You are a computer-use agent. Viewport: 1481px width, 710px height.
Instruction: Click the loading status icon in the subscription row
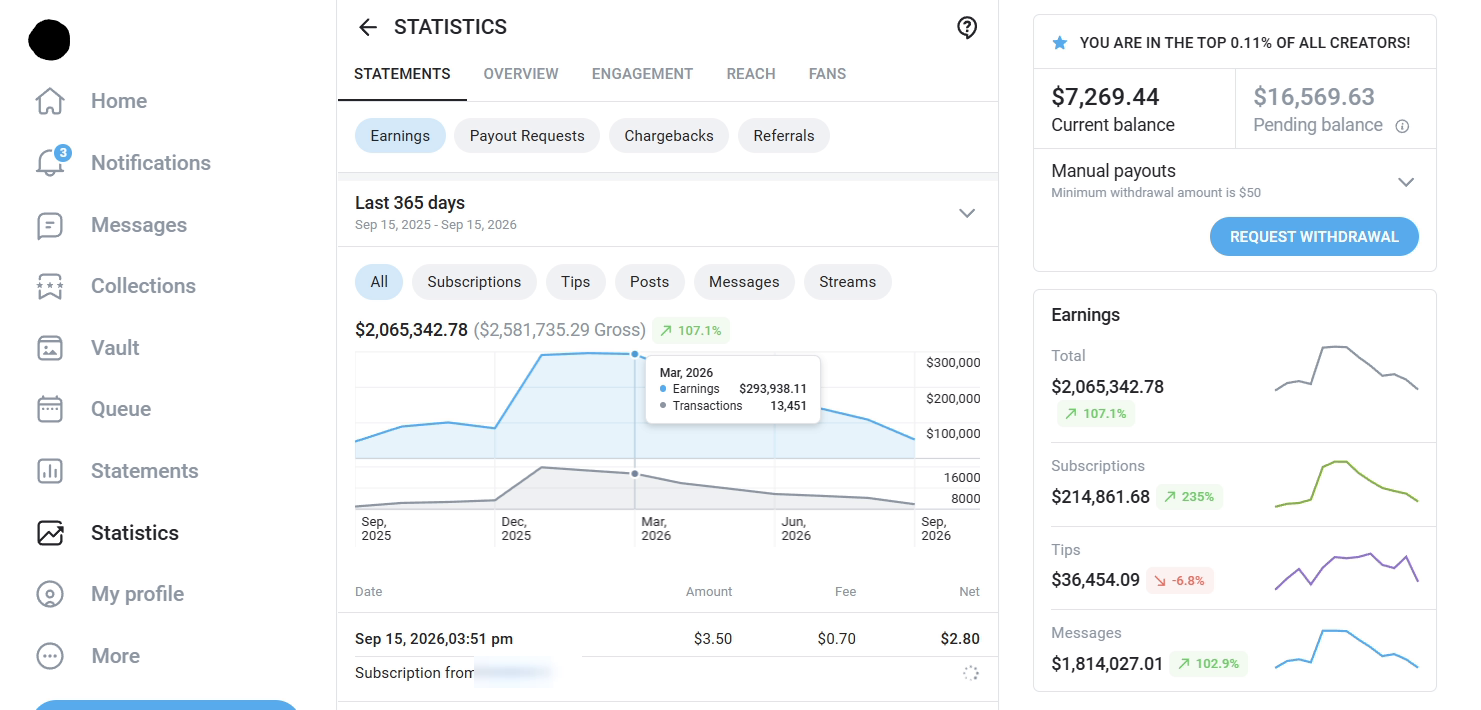tap(970, 673)
